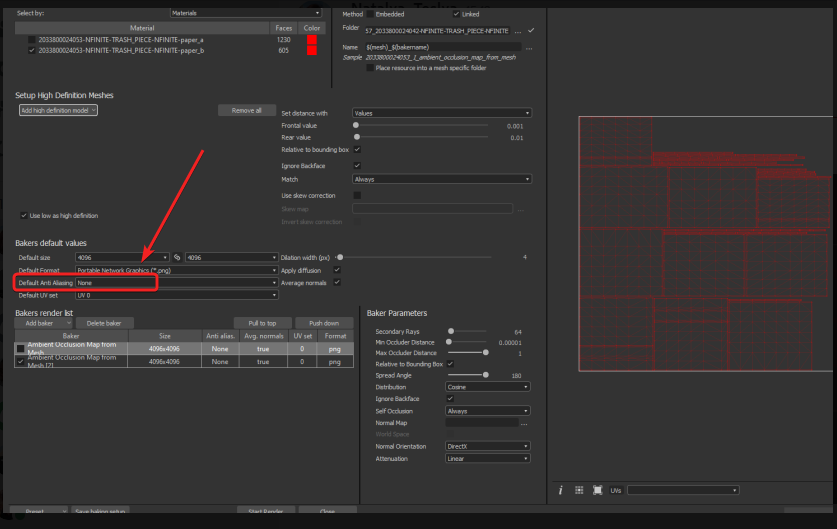Click the Format column header in bakers list

pos(335,336)
